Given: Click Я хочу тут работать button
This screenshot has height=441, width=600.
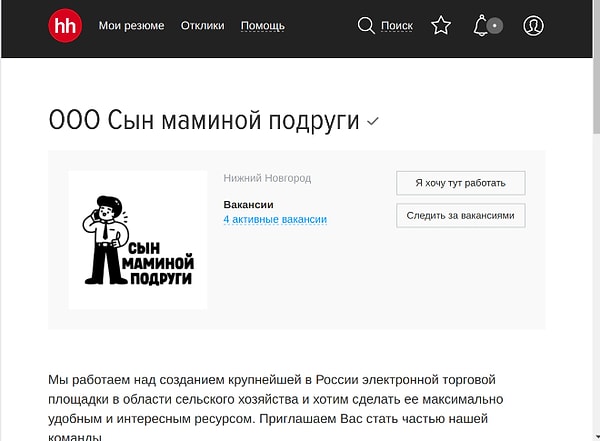Looking at the screenshot, I should [x=461, y=183].
